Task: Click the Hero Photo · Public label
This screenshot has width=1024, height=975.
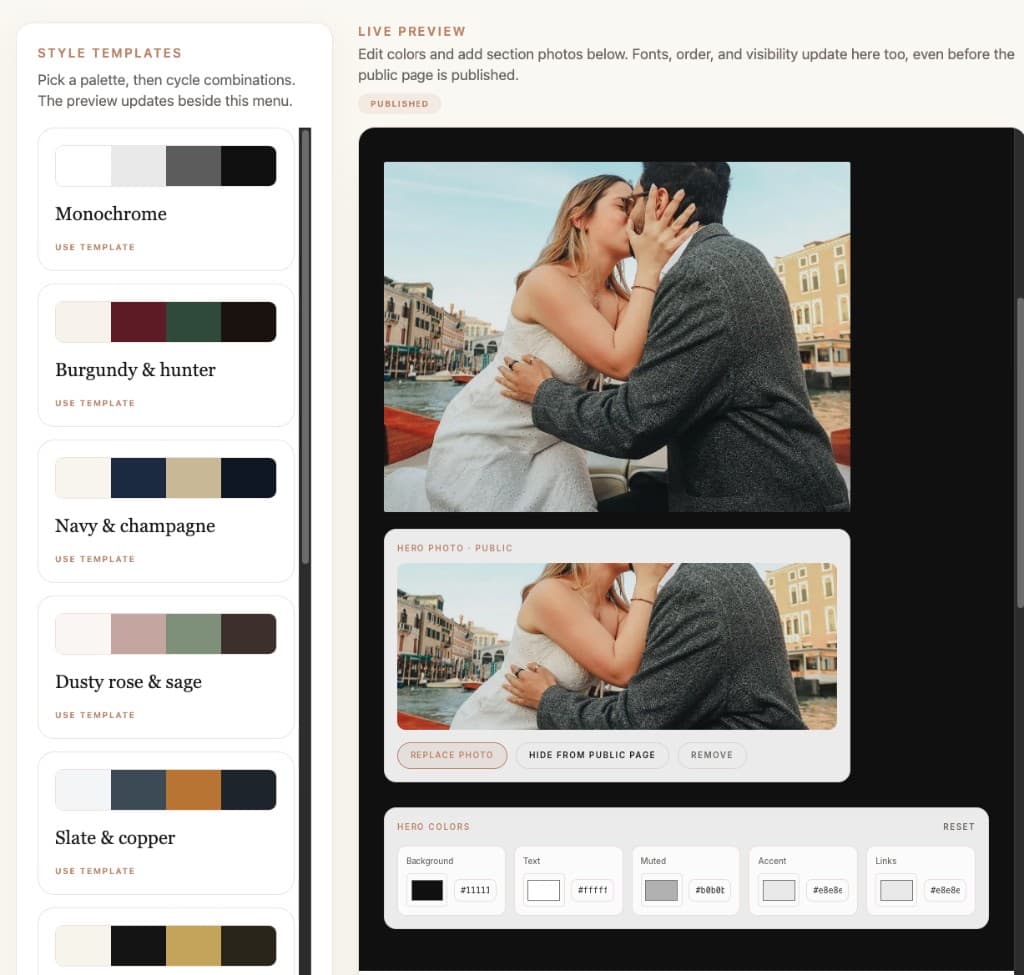Action: [455, 548]
